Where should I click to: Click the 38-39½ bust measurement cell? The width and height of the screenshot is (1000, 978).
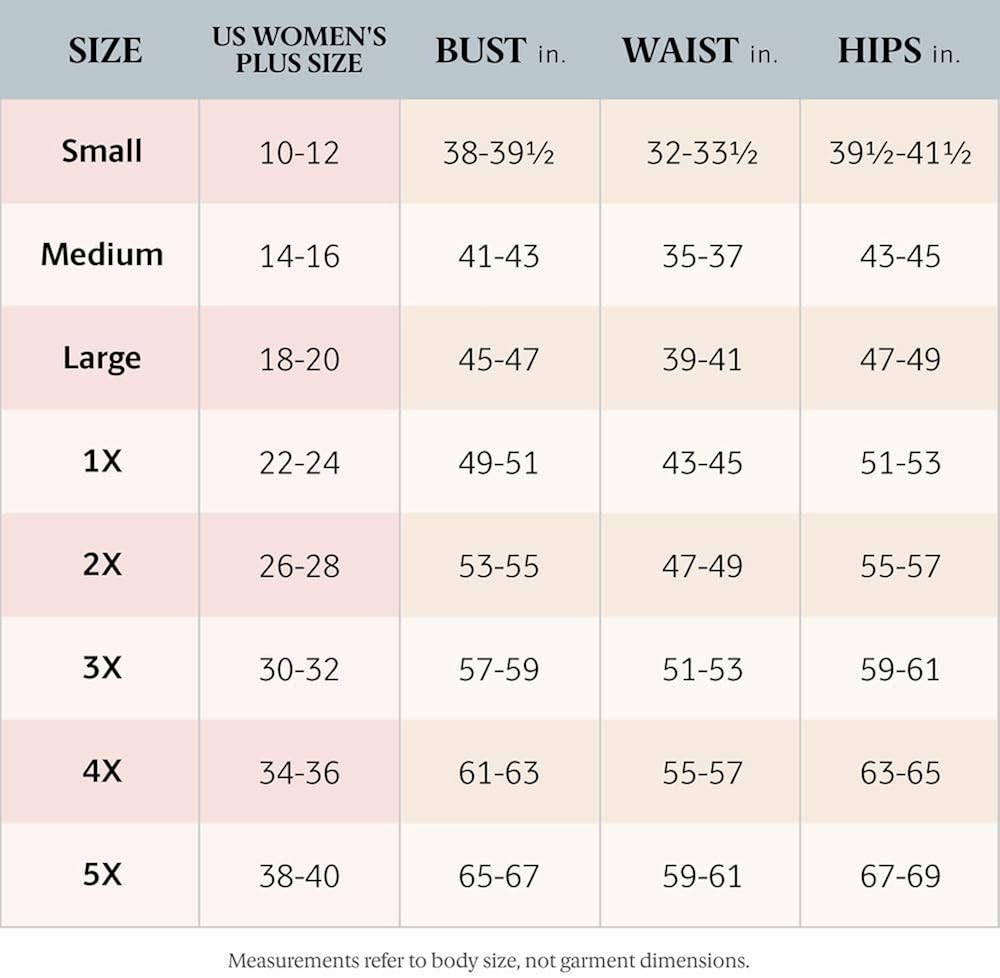[499, 153]
